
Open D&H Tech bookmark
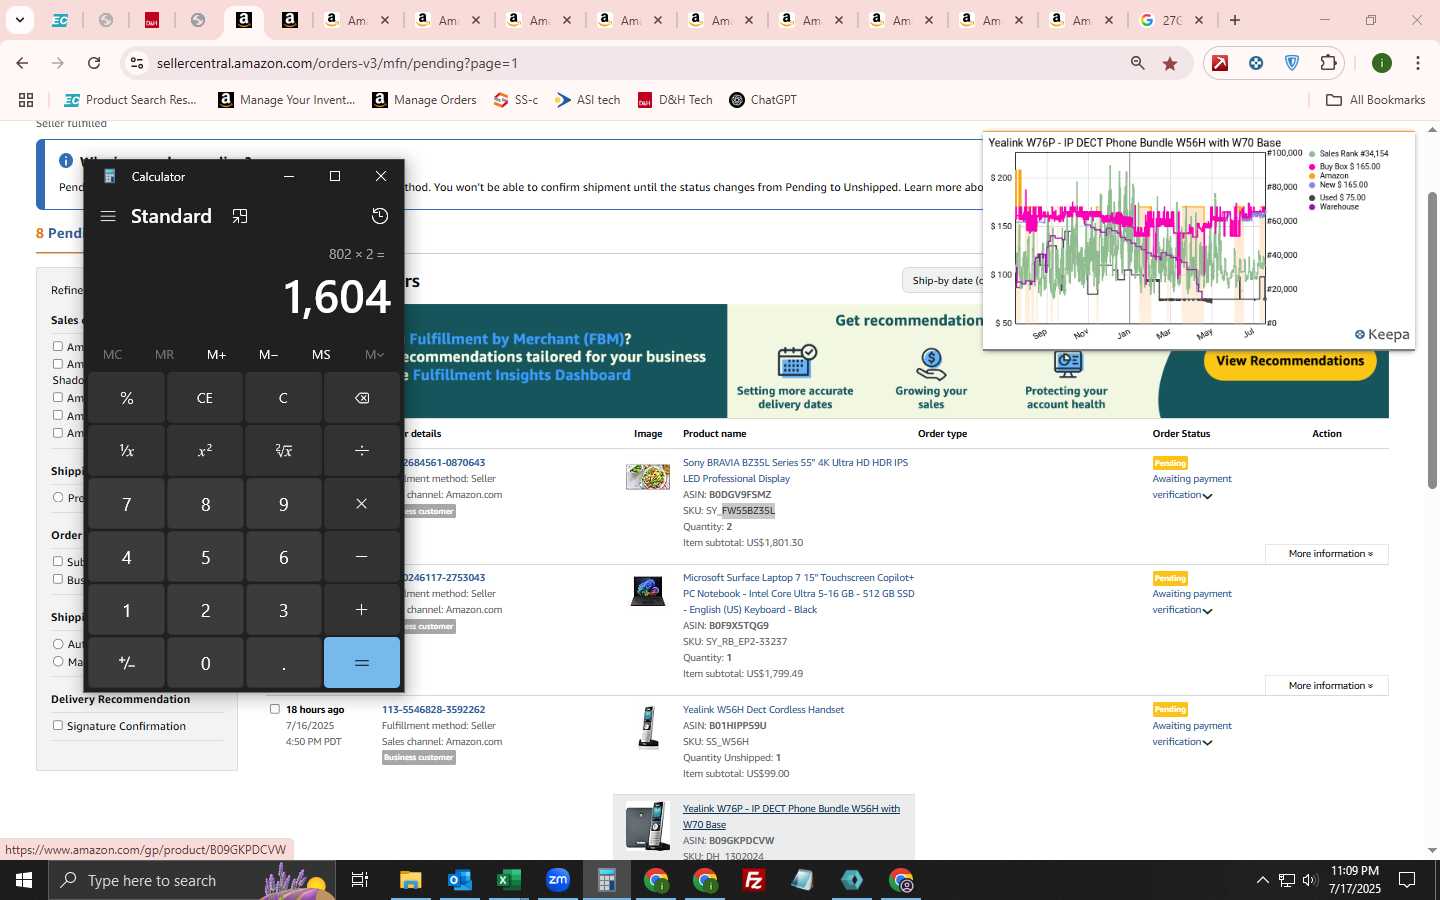click(675, 100)
